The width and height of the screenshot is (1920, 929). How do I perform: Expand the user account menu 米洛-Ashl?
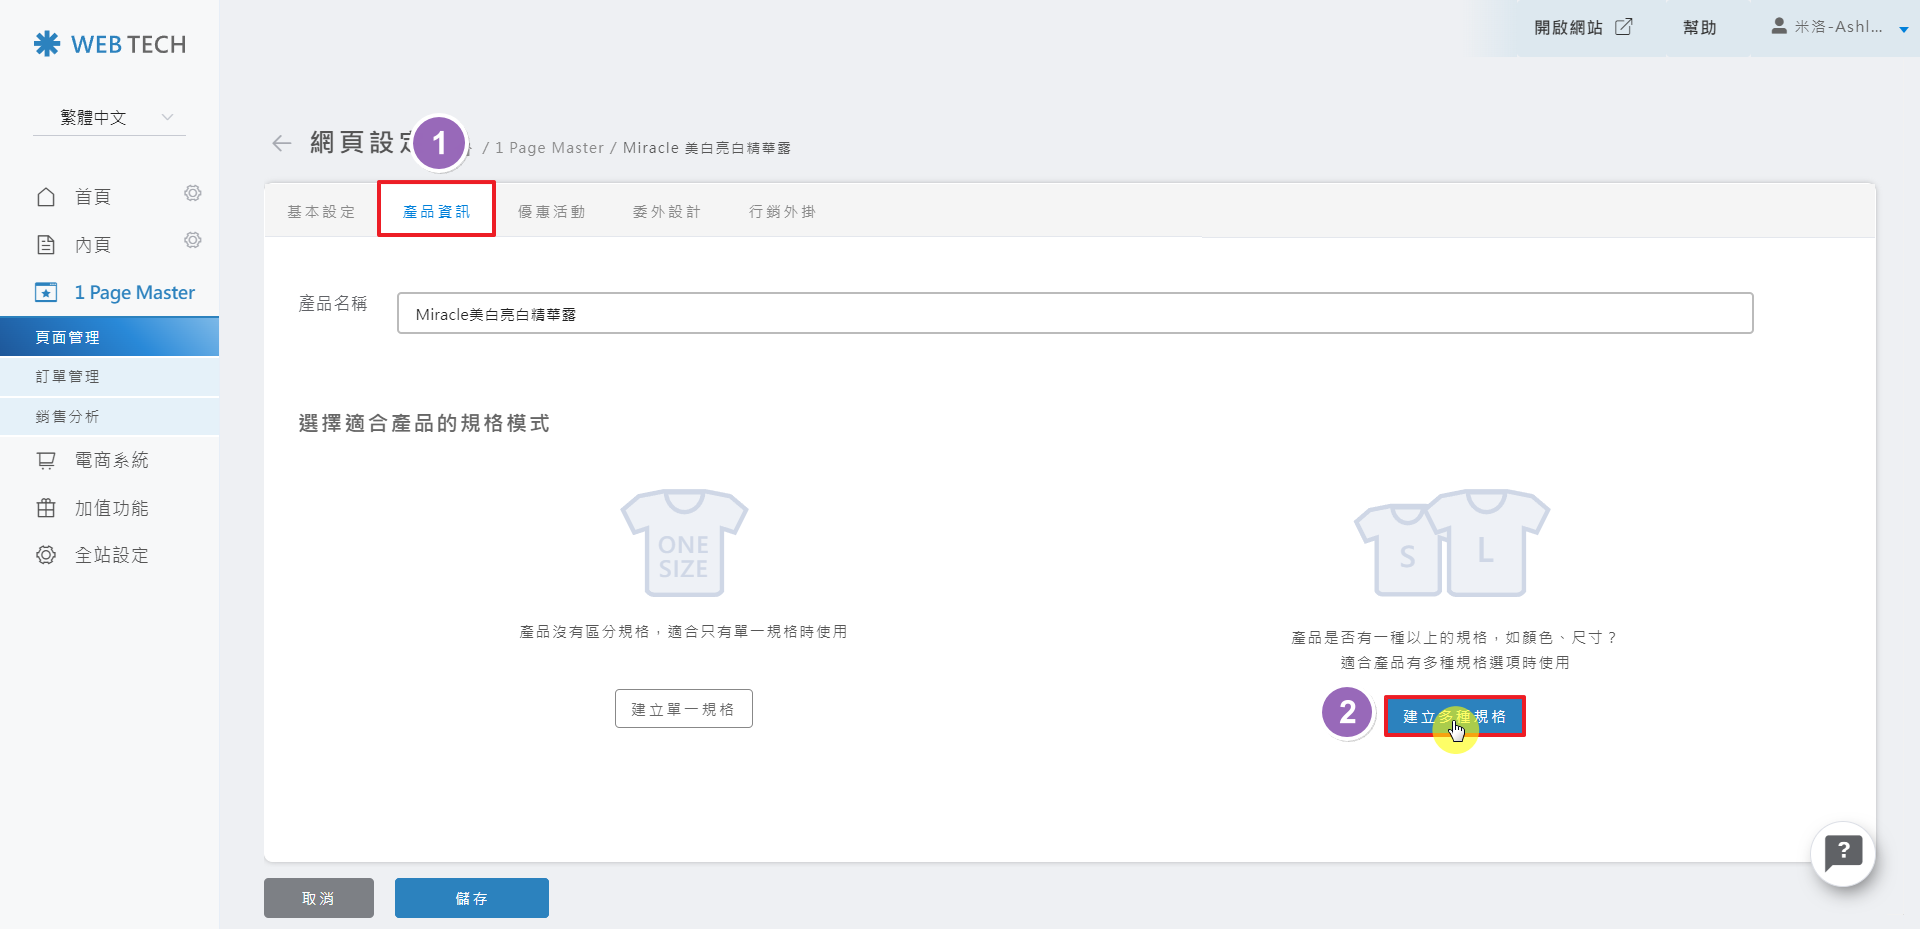pos(1838,27)
